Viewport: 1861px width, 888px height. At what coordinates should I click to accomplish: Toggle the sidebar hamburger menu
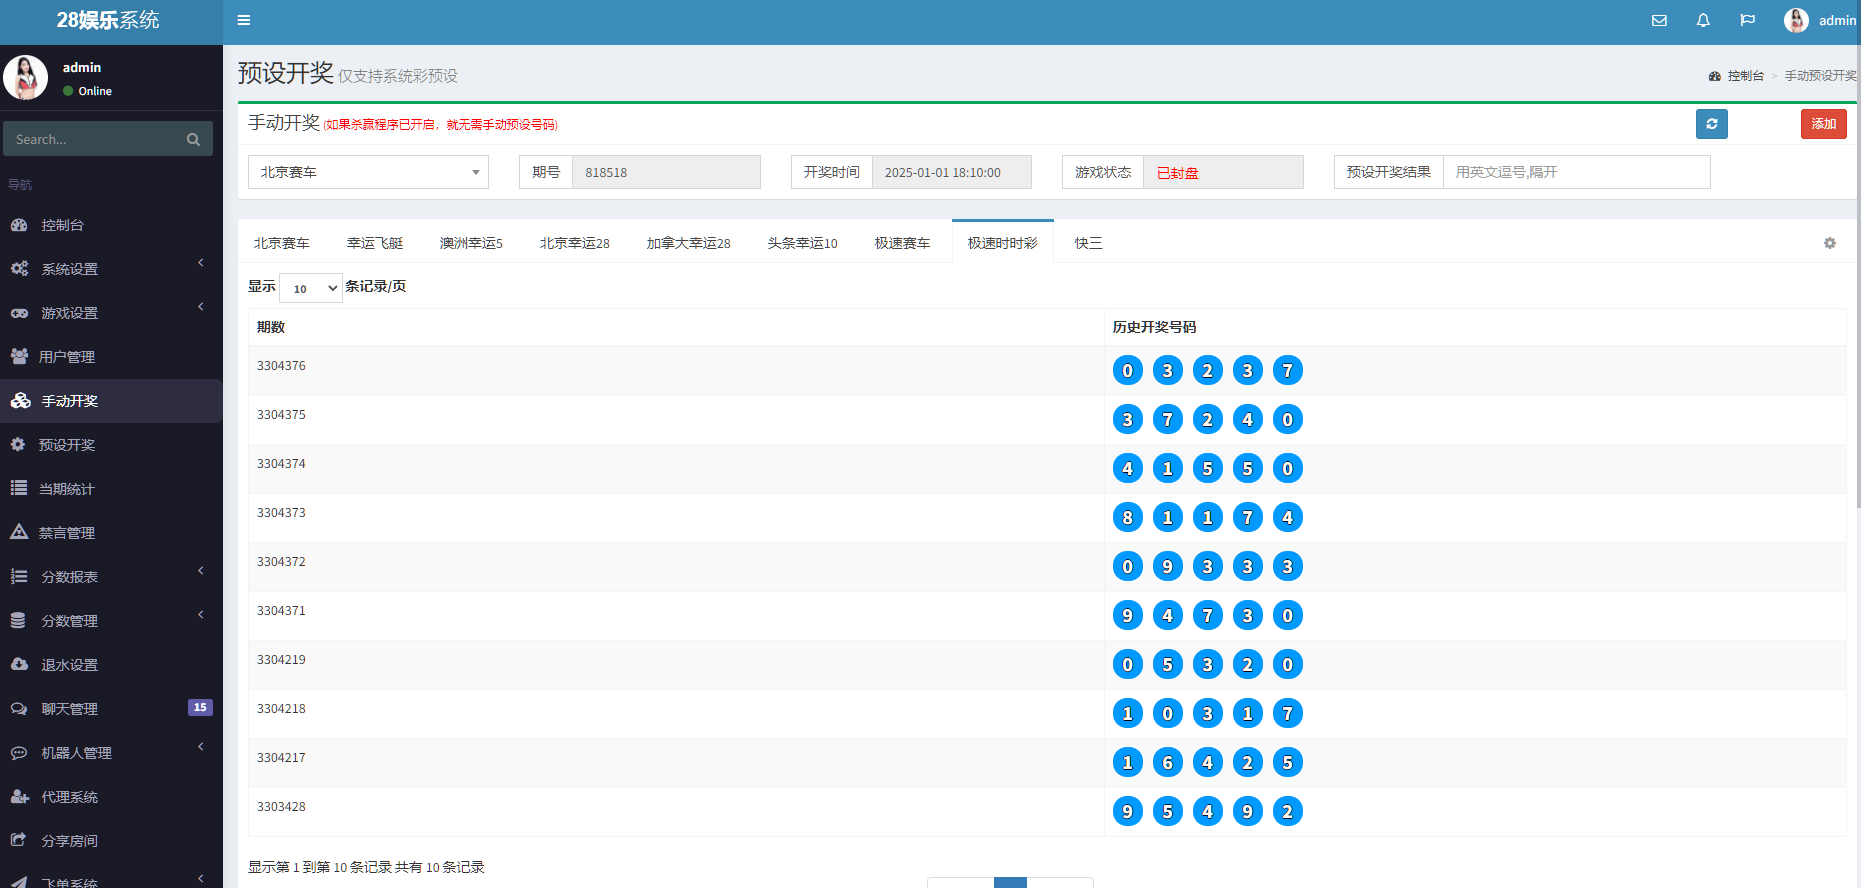coord(244,20)
